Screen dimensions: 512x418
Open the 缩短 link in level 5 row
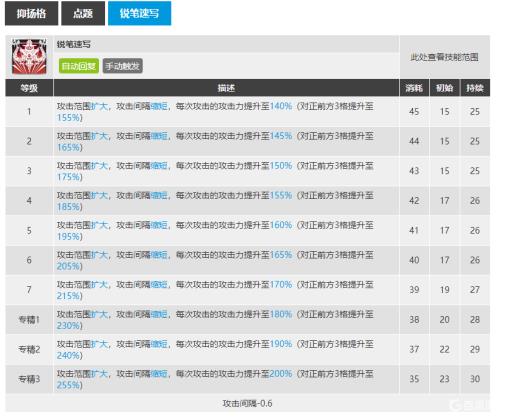point(159,225)
